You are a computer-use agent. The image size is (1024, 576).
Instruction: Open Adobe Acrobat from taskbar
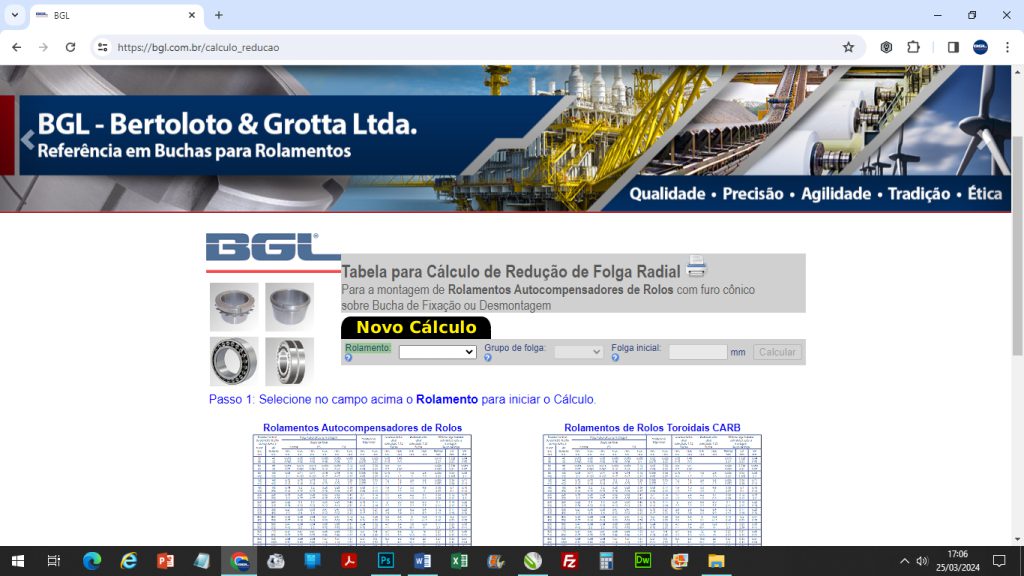pos(349,561)
